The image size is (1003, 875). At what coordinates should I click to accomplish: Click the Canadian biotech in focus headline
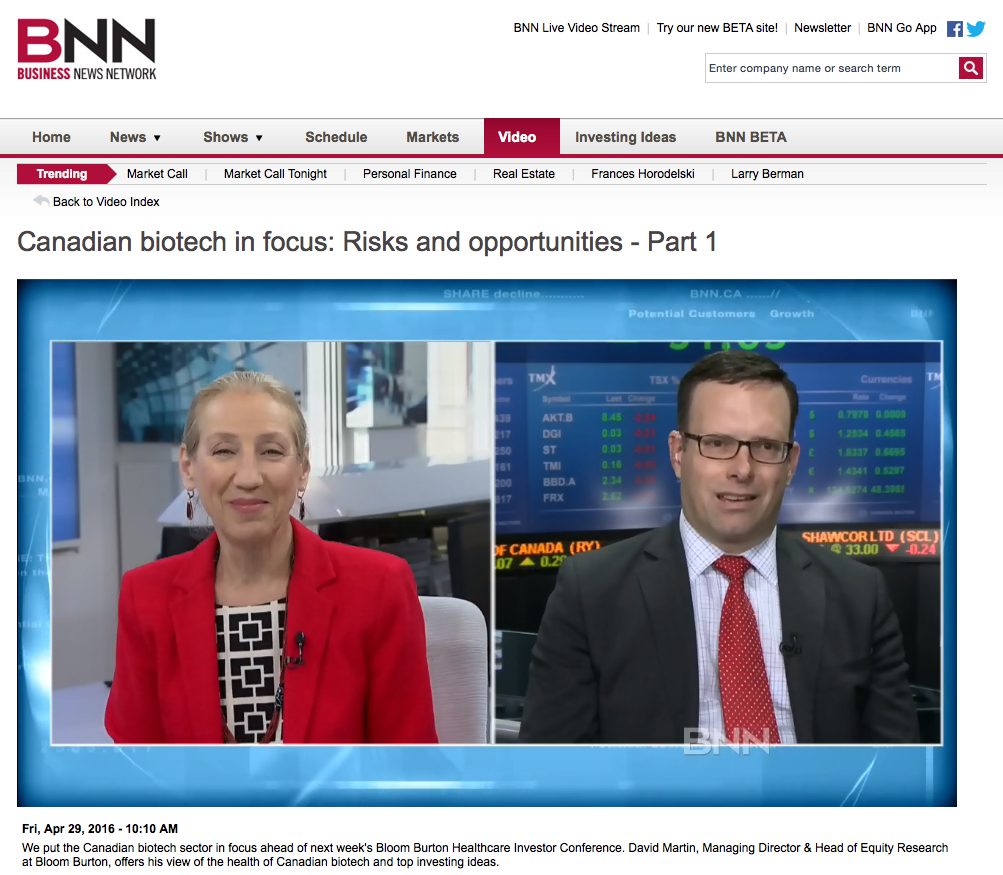367,242
